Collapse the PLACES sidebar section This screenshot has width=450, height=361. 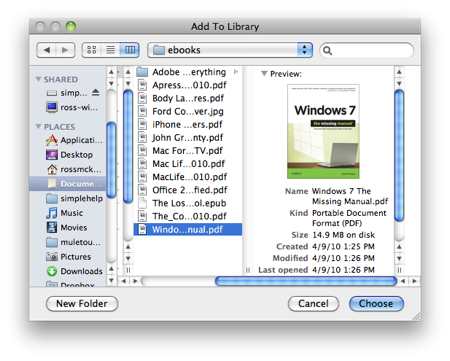pyautogui.click(x=39, y=127)
